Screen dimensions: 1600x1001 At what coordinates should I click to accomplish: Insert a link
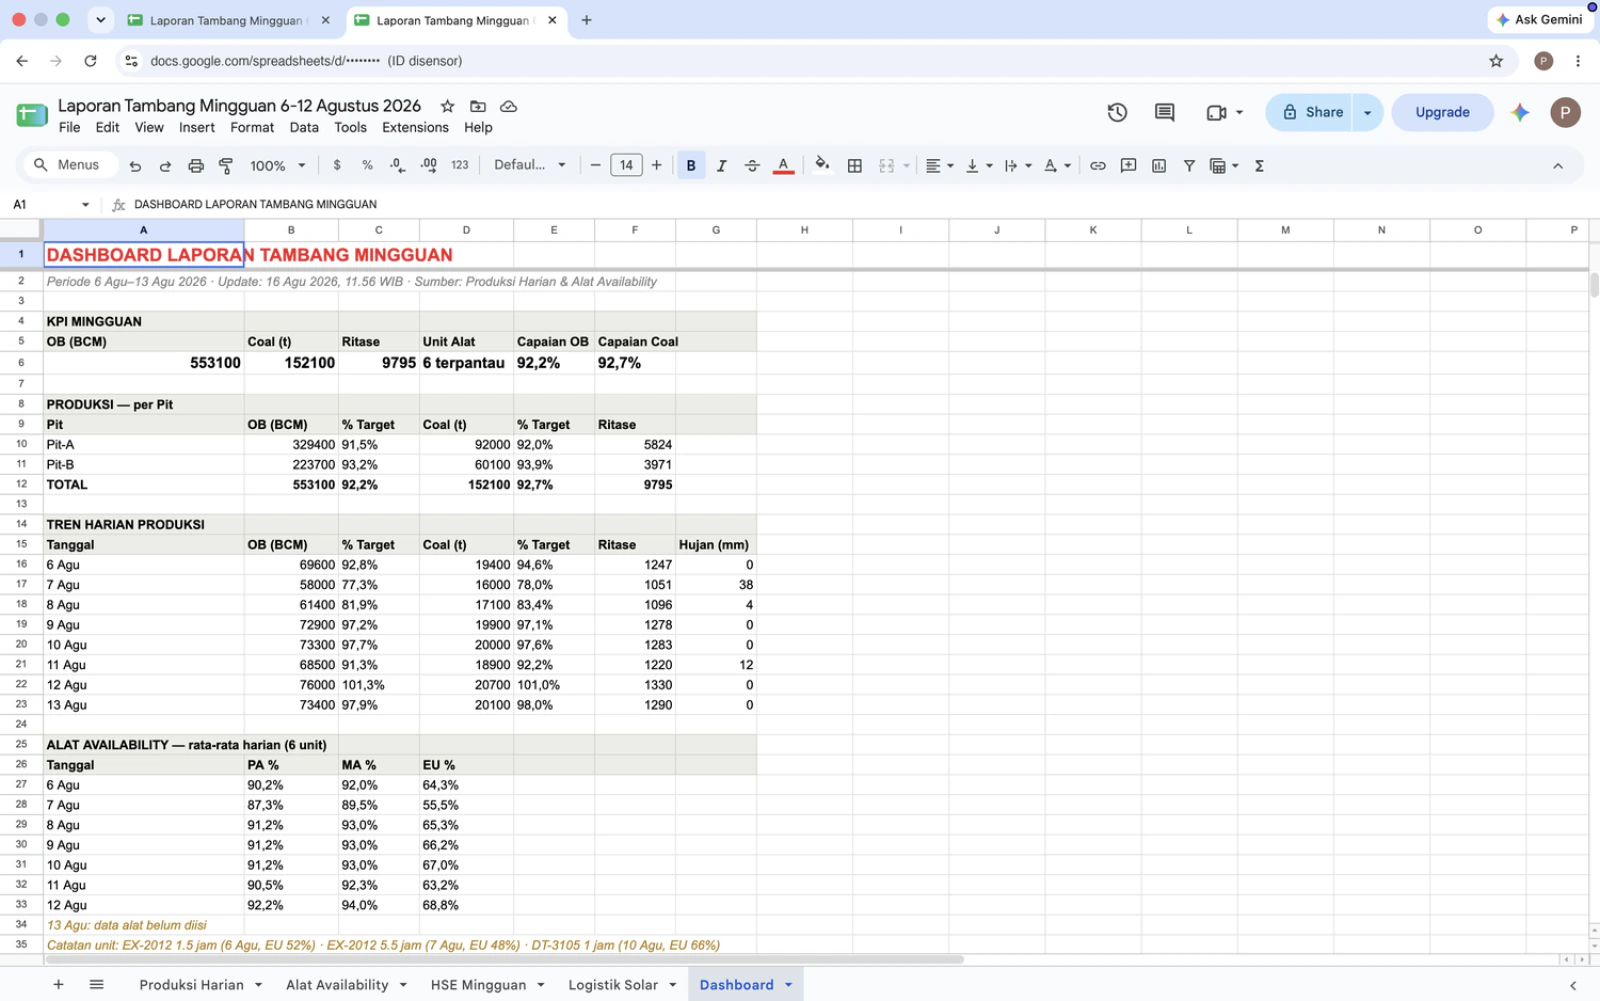tap(1097, 166)
